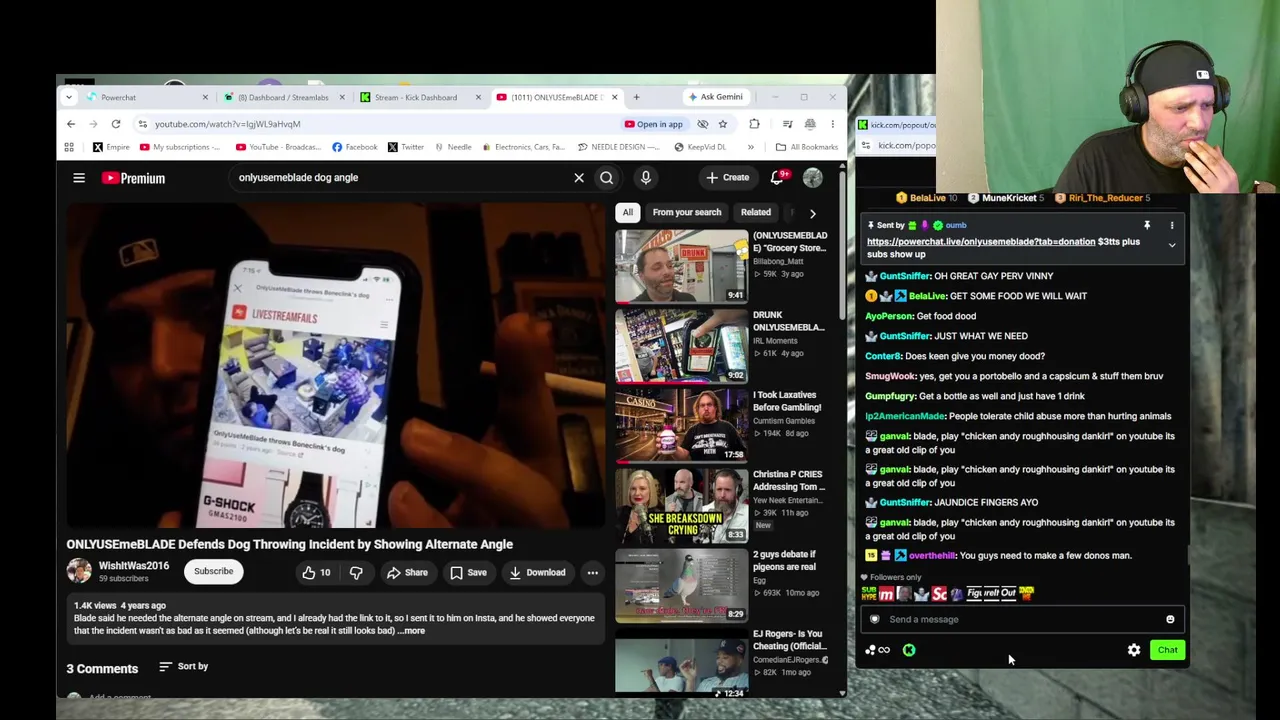This screenshot has width=1280, height=720.
Task: Insert the SUB HYPE emote
Action: point(869,594)
